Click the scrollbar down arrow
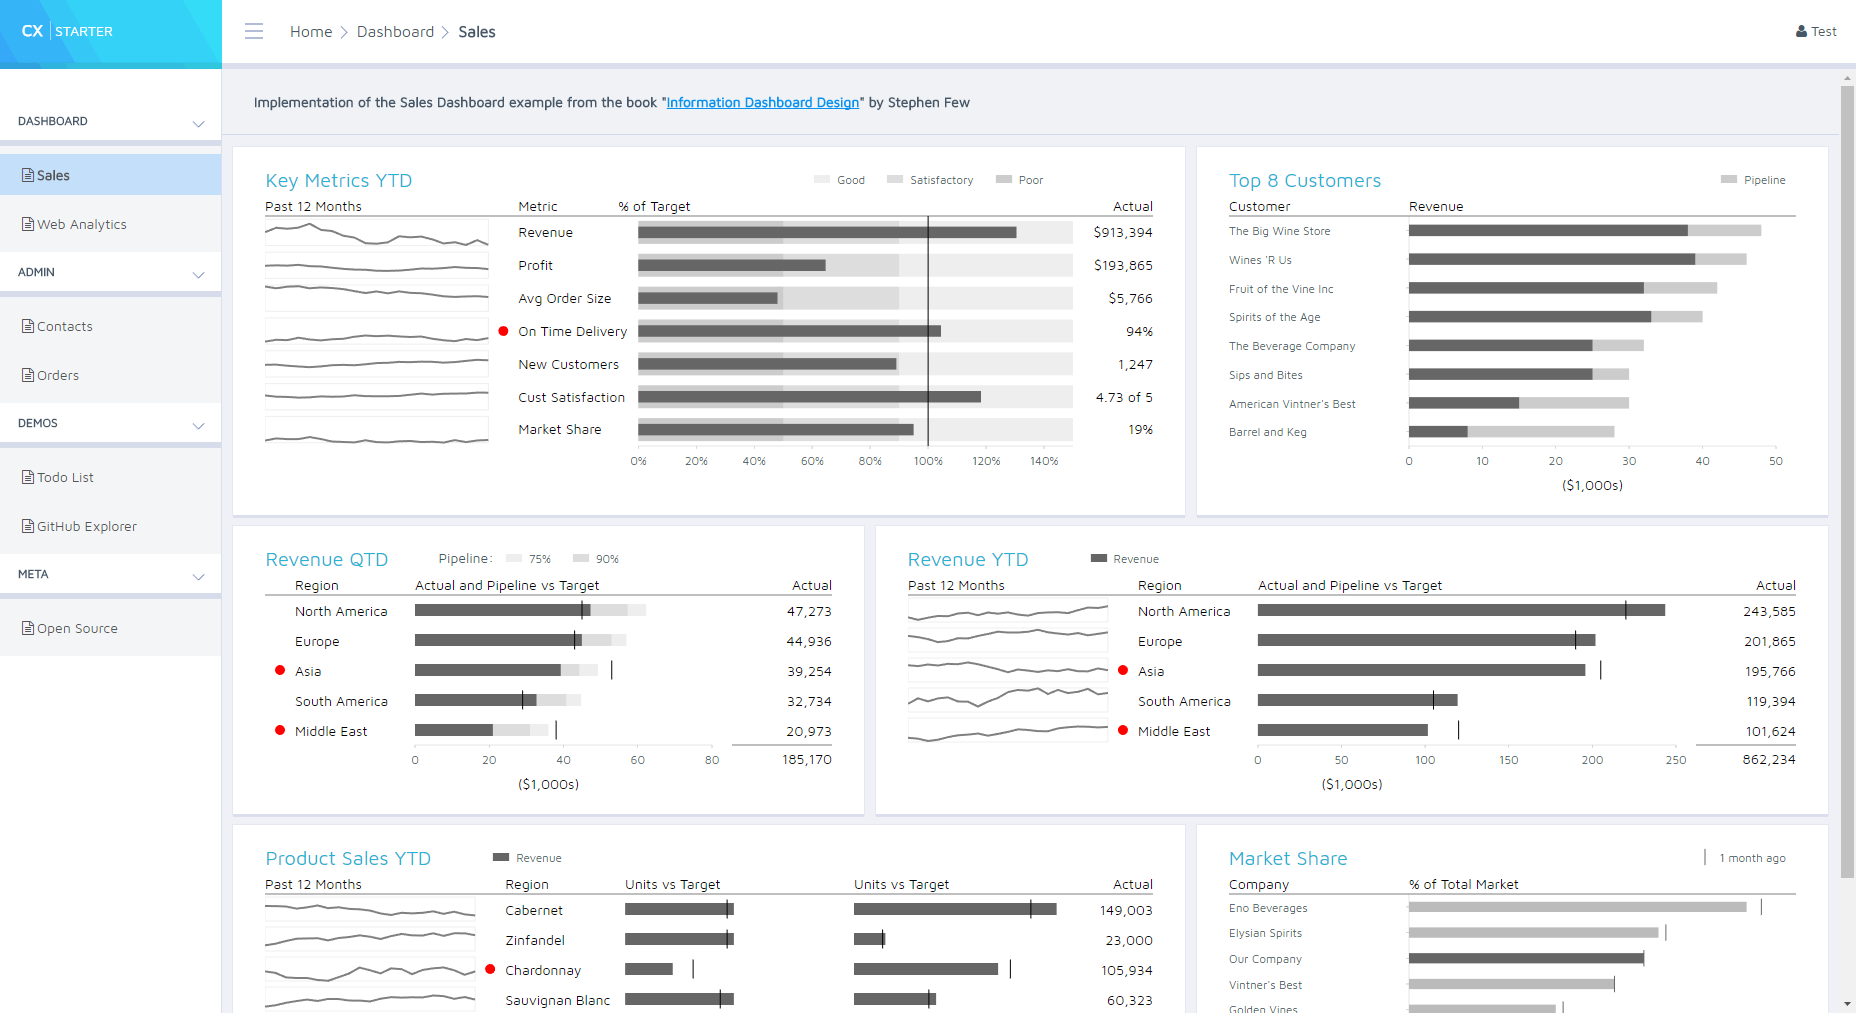The width and height of the screenshot is (1856, 1013). (1847, 1004)
